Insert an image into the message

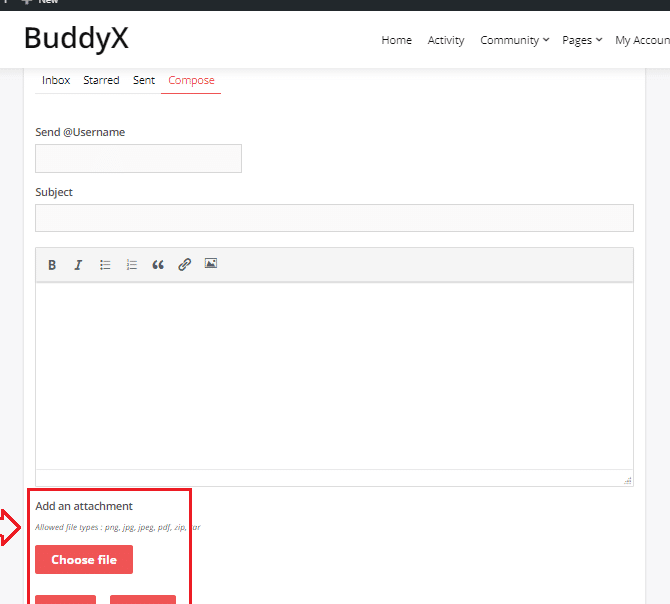[211, 264]
